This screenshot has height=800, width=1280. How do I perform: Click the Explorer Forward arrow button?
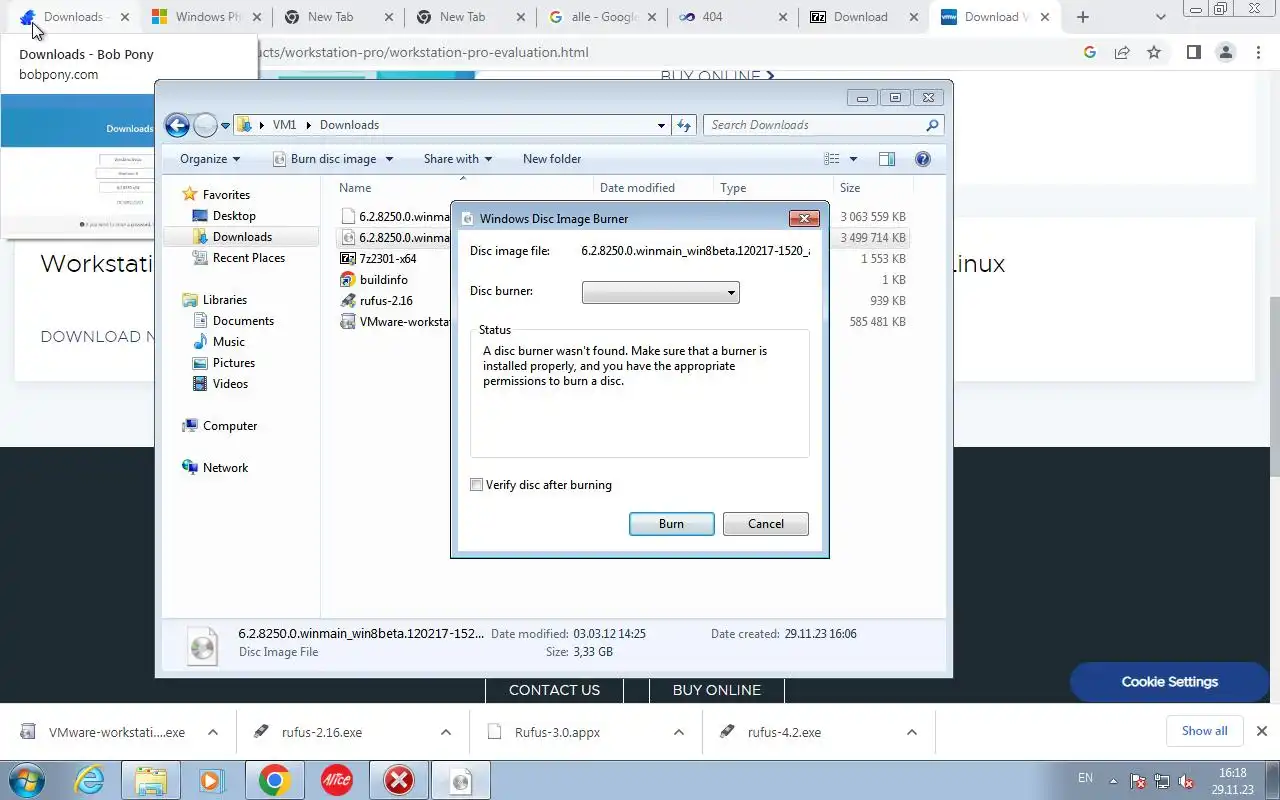(x=205, y=125)
